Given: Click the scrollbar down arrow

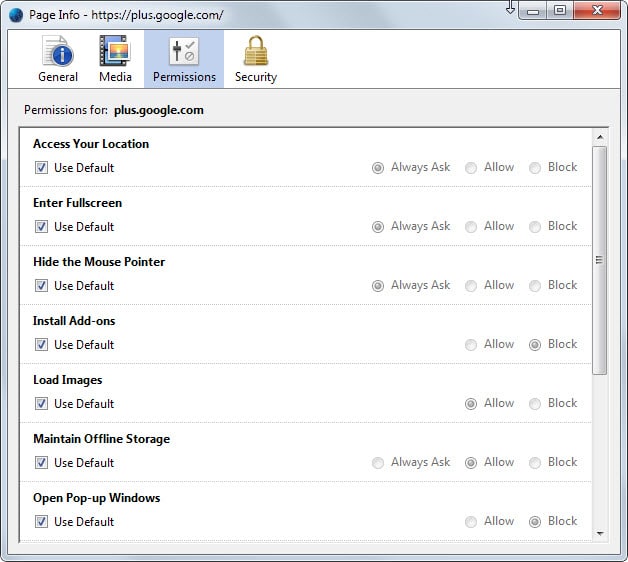Looking at the screenshot, I should click(x=600, y=534).
